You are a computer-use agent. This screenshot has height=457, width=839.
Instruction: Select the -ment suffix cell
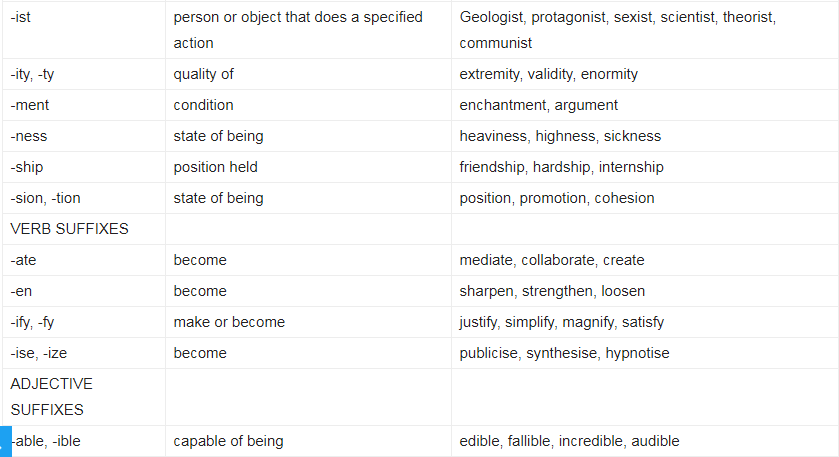pyautogui.click(x=84, y=105)
